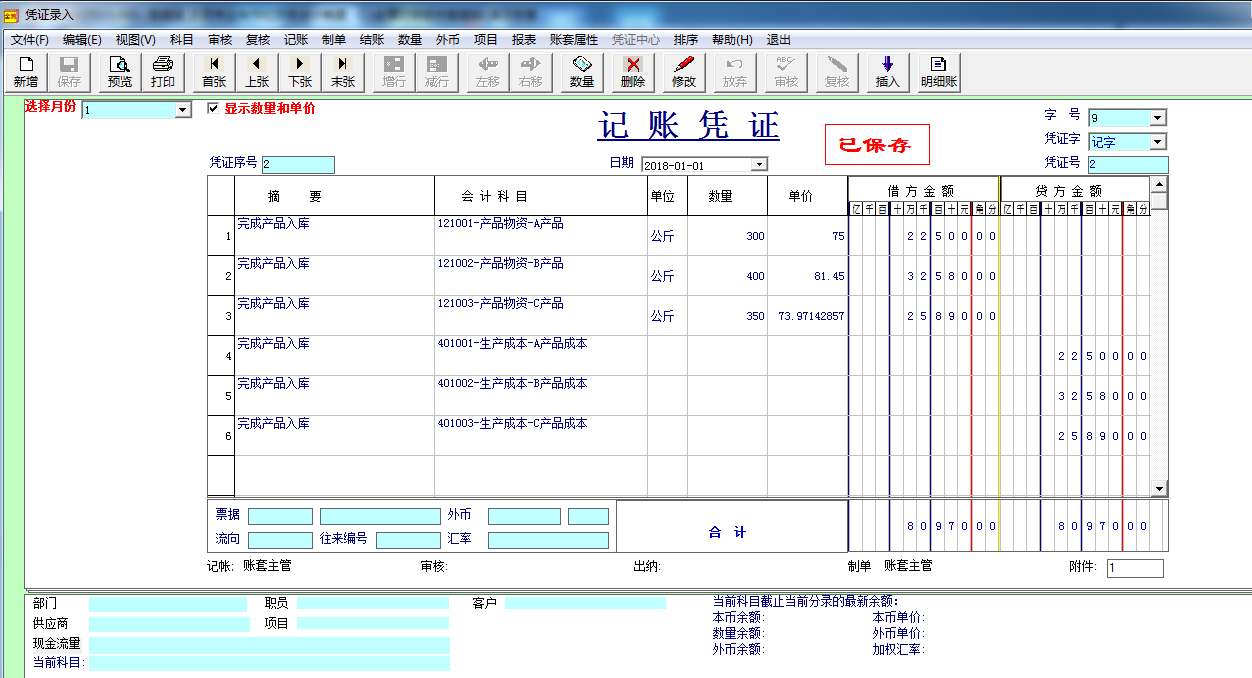Open the 报表 (Reports) menu

coord(524,40)
